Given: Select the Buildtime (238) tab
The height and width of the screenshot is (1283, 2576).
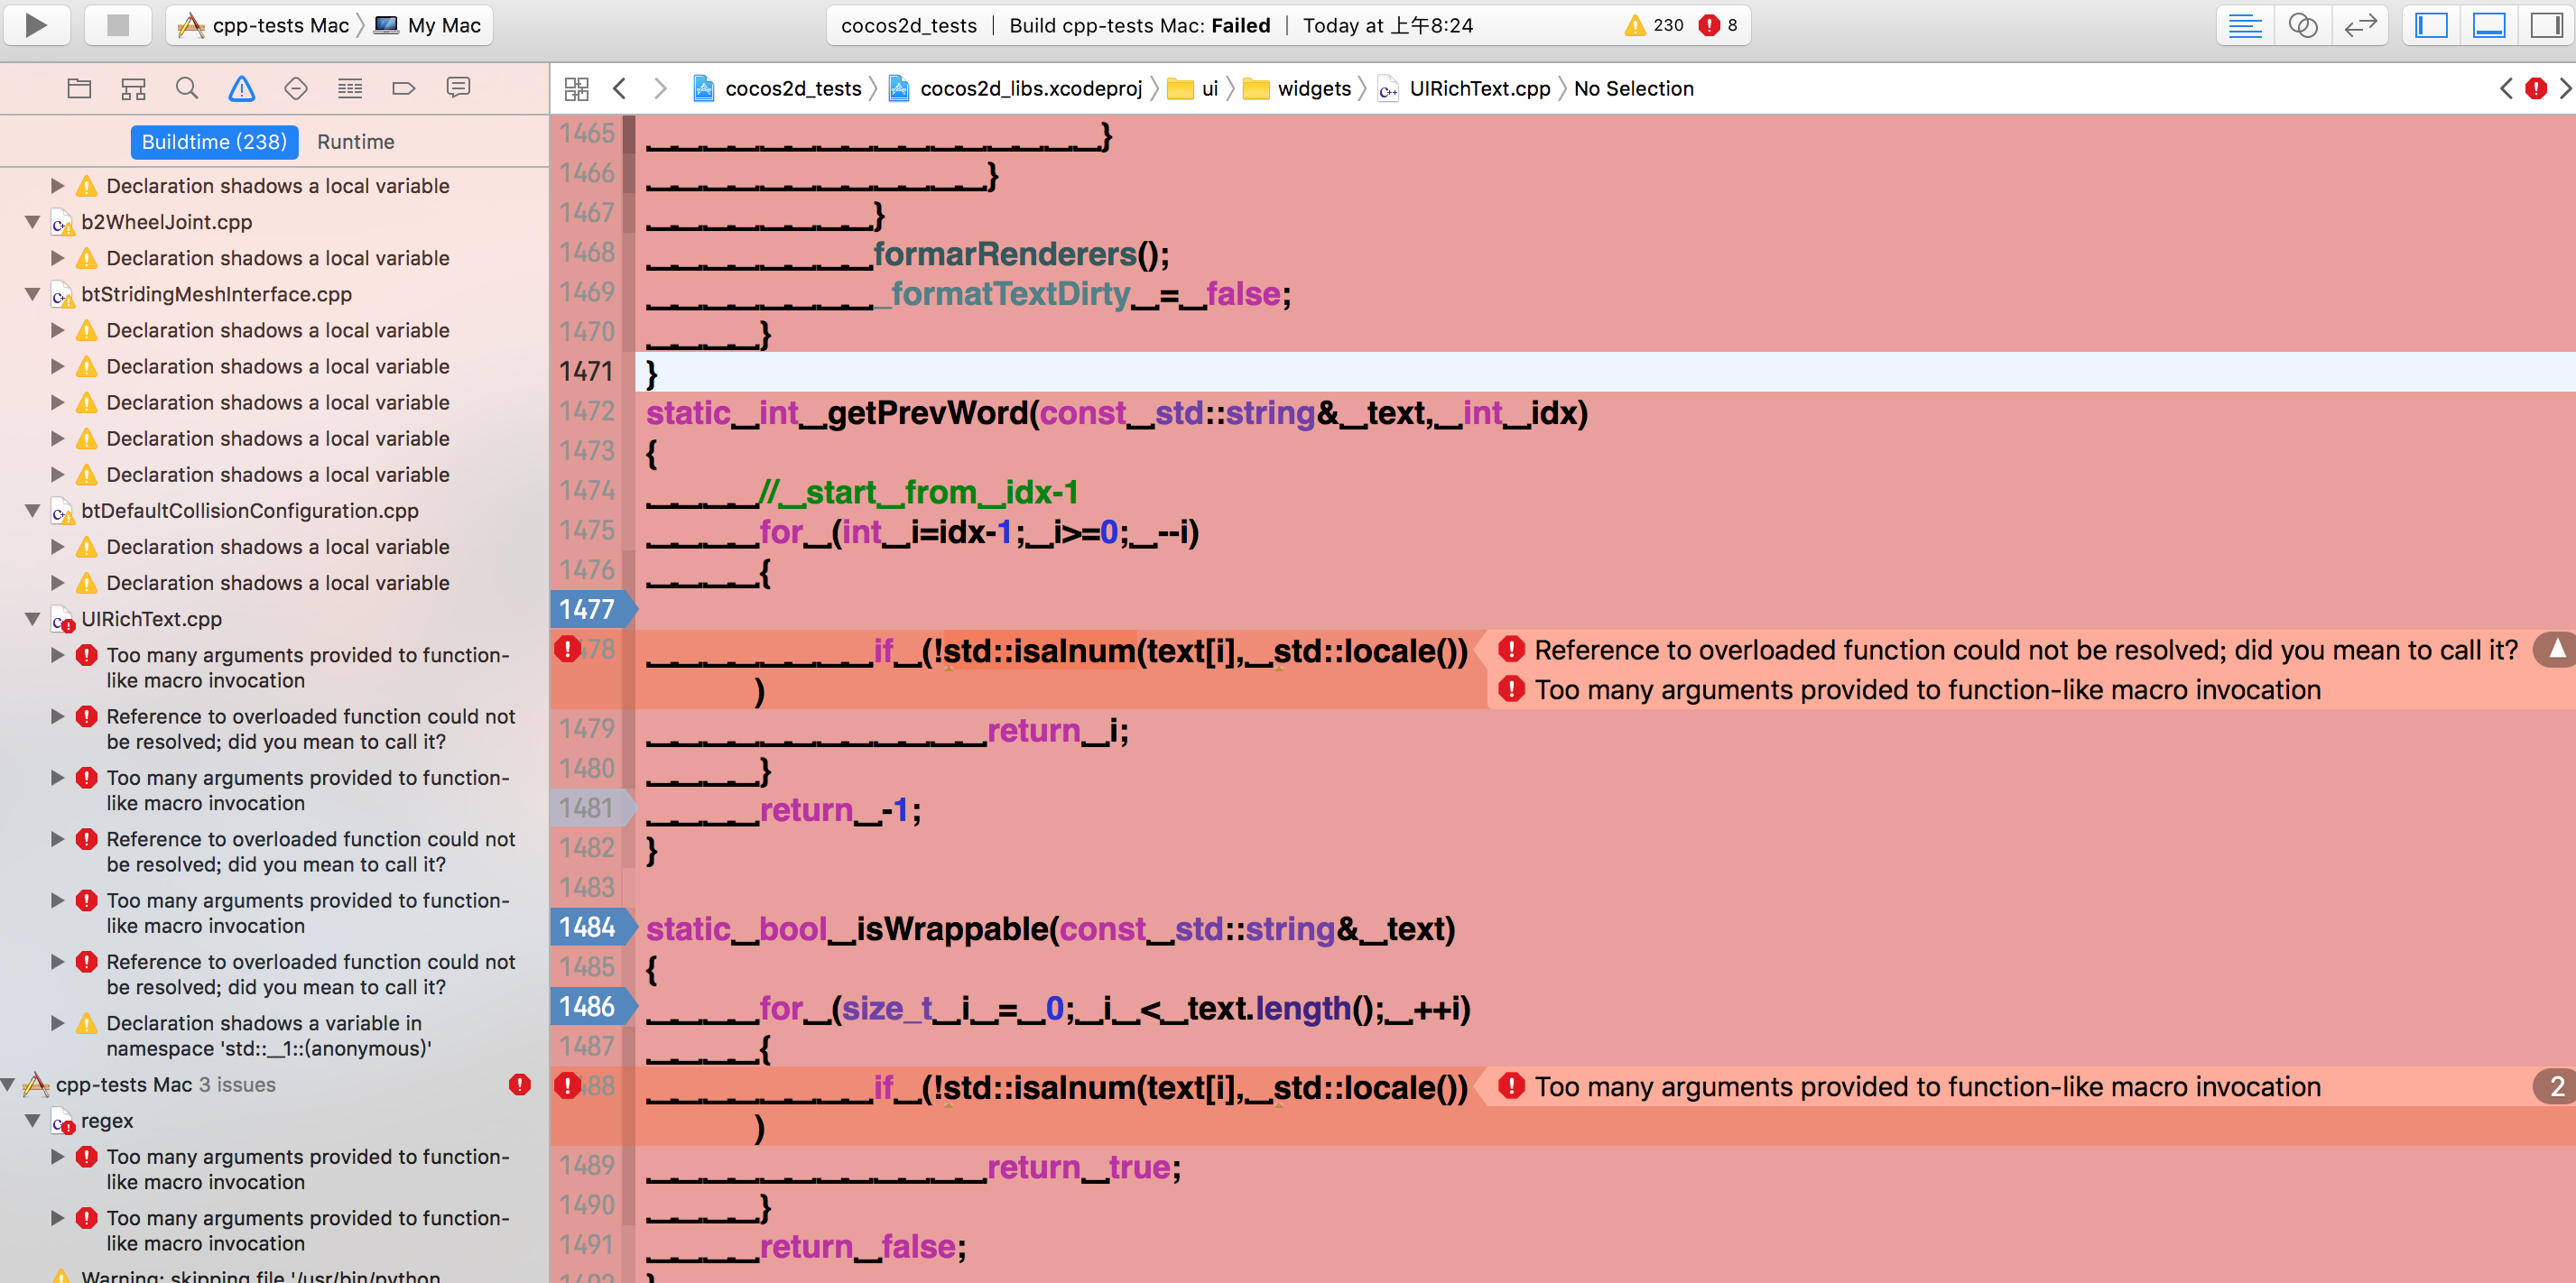Looking at the screenshot, I should [x=214, y=142].
